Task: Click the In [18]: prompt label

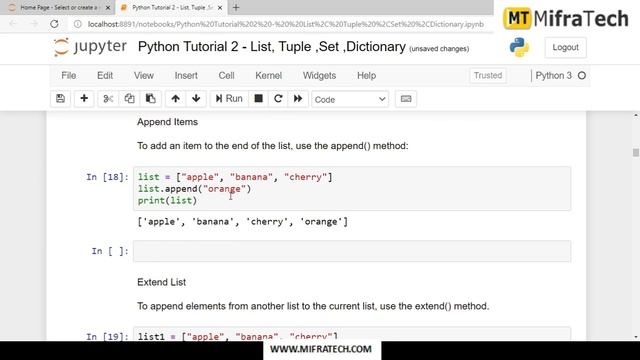Action: coord(107,177)
